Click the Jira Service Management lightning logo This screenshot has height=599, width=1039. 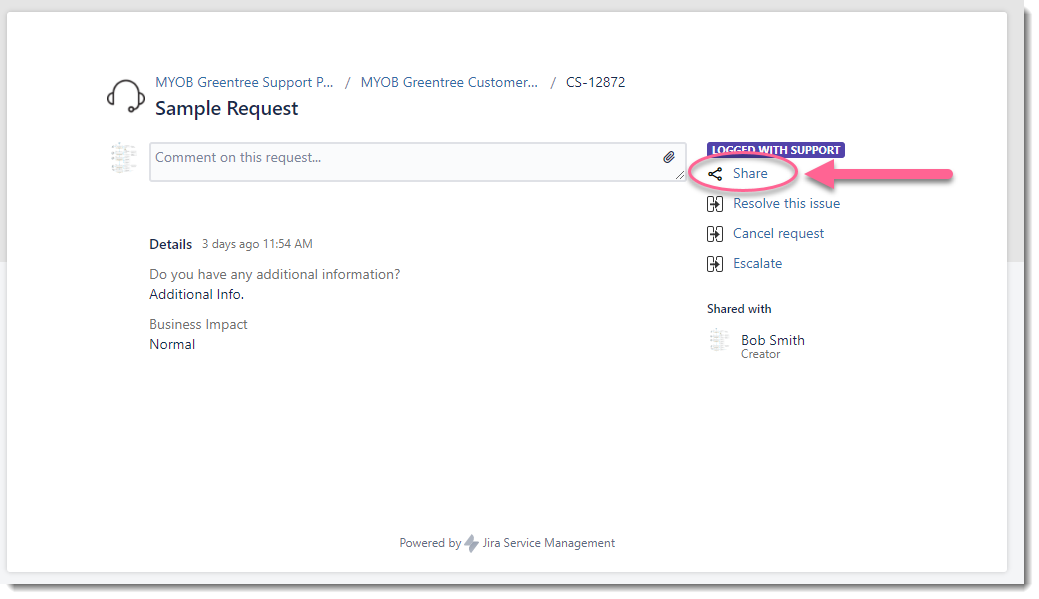(471, 543)
